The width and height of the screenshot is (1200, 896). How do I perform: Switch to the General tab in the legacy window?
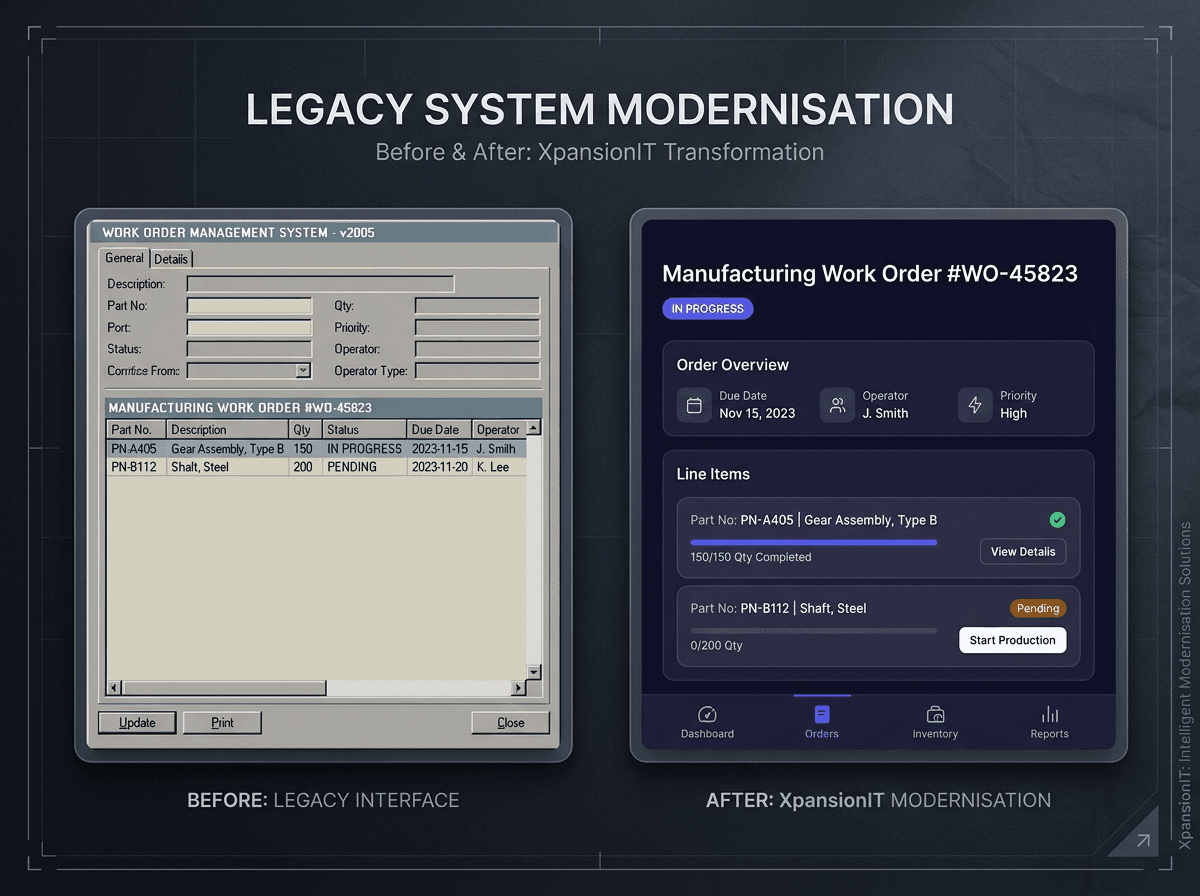[x=125, y=258]
